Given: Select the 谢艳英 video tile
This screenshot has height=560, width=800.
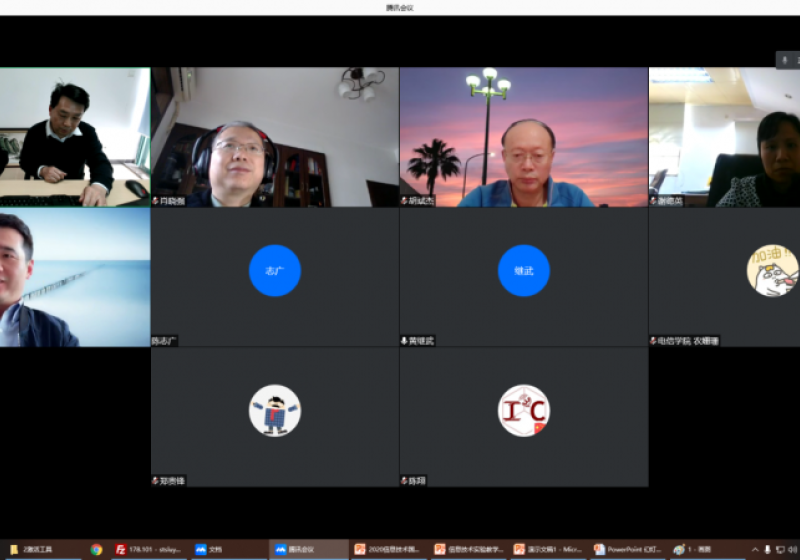Looking at the screenshot, I should 724,137.
